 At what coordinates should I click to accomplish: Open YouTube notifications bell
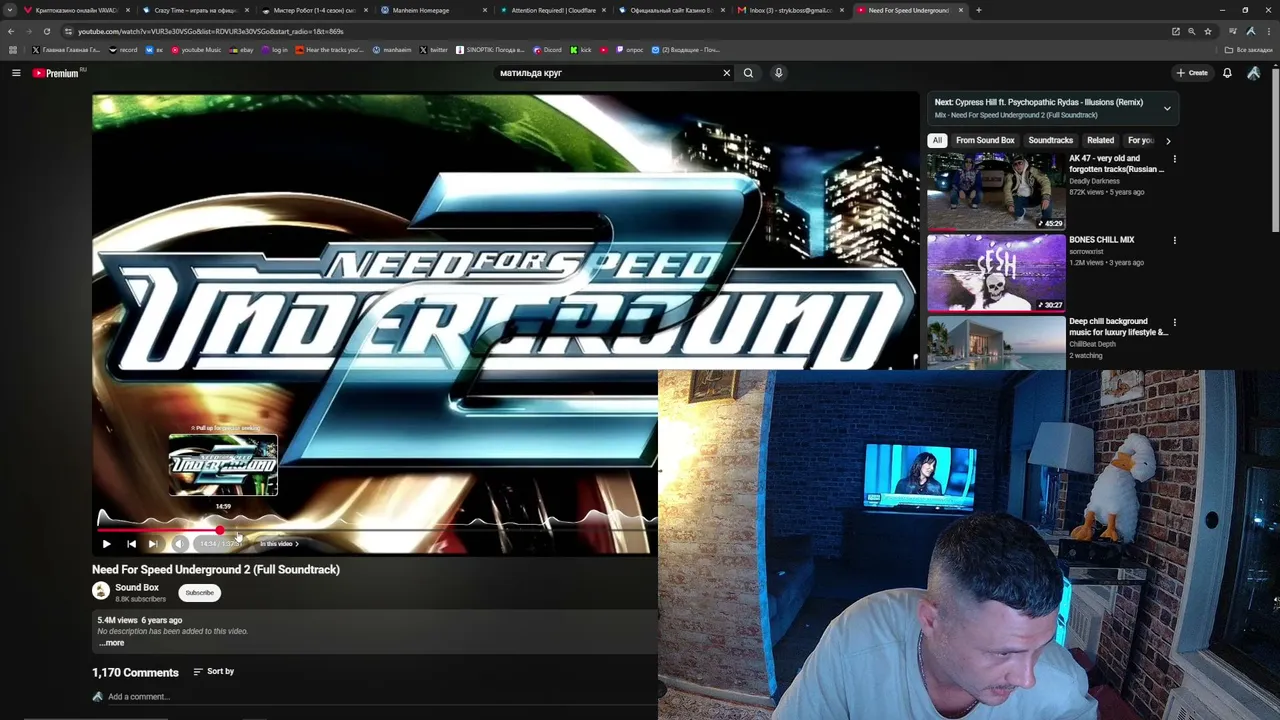(x=1227, y=73)
